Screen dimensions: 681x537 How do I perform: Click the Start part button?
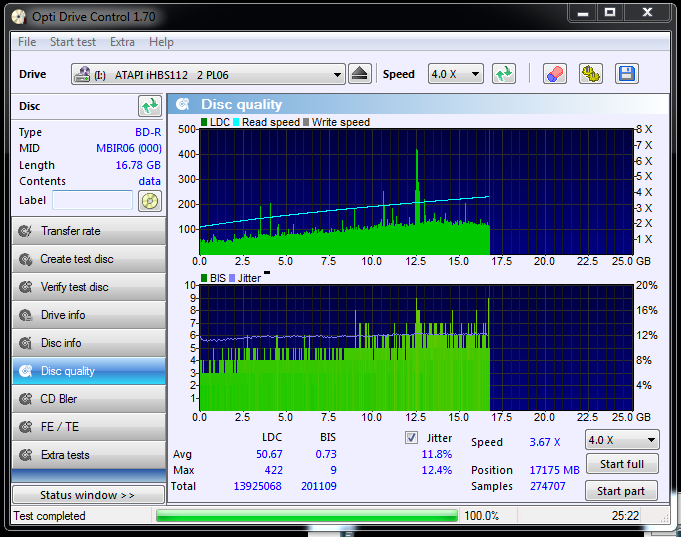pyautogui.click(x=621, y=491)
